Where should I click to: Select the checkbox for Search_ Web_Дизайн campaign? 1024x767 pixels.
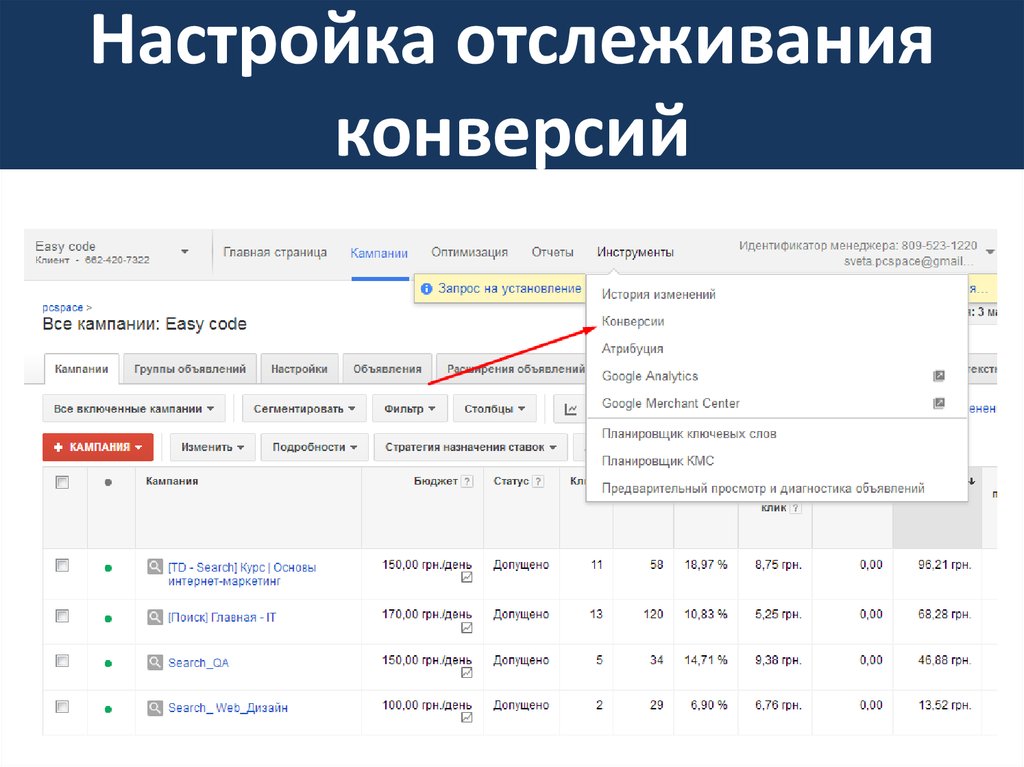click(62, 707)
